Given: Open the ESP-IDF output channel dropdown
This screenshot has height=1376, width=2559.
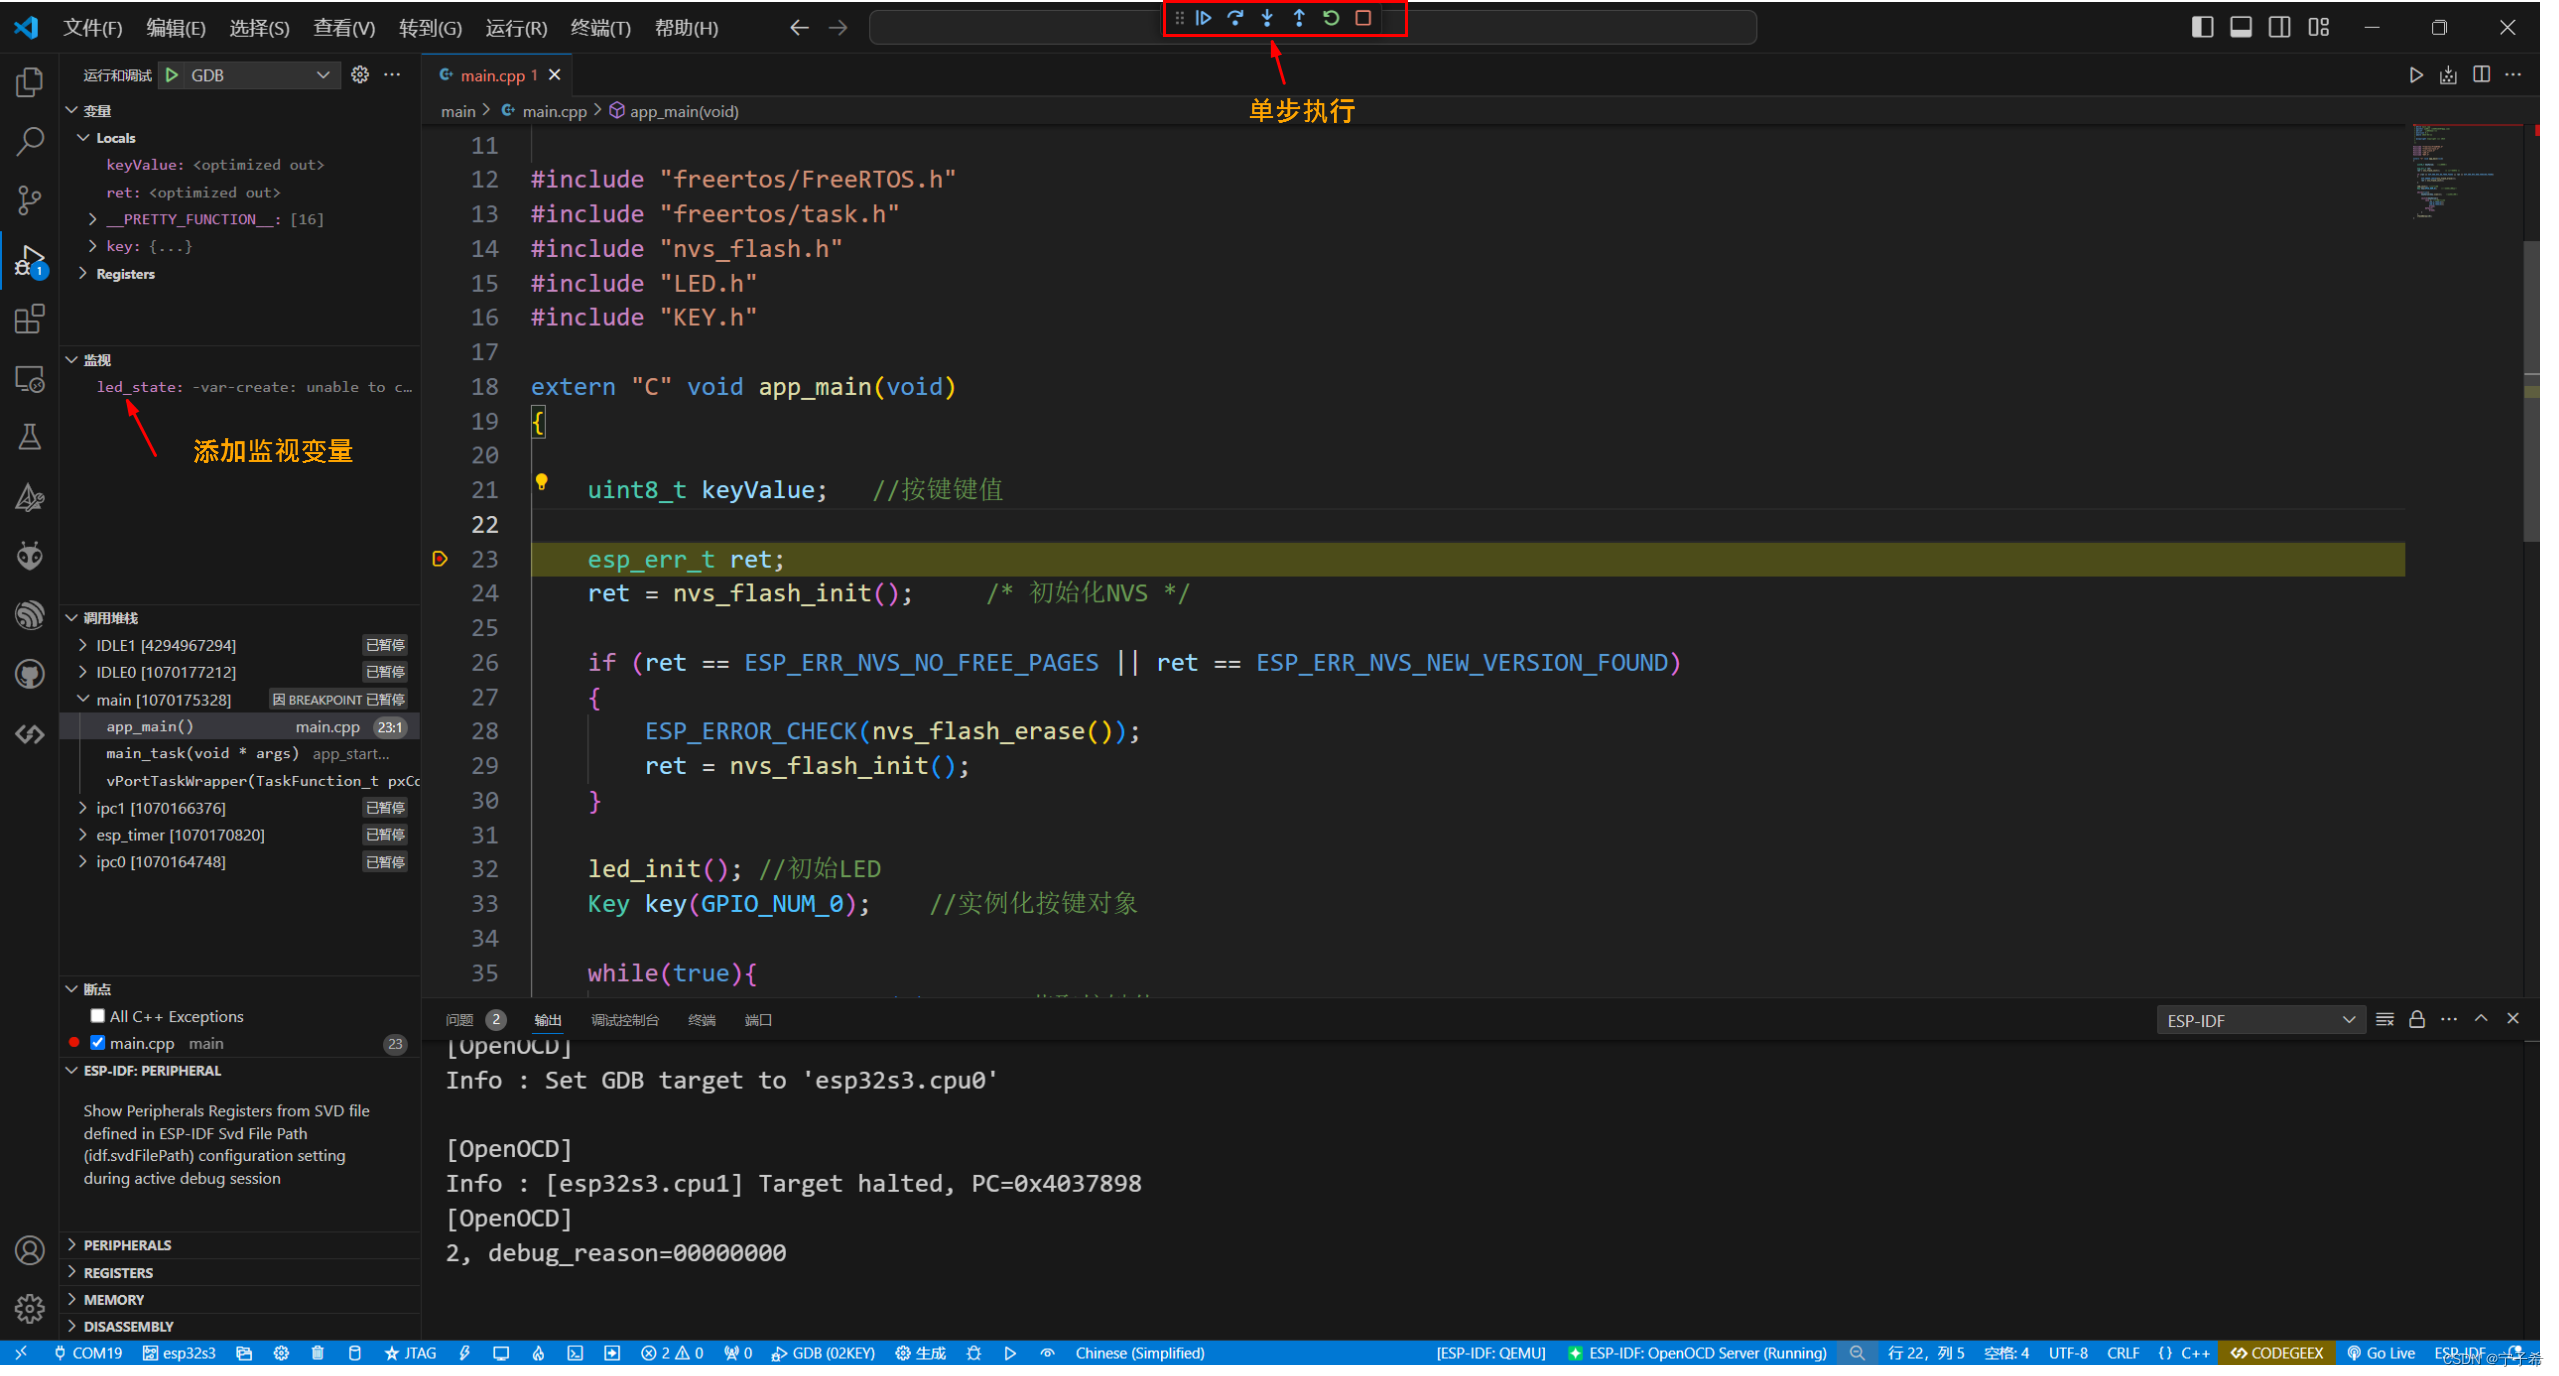Looking at the screenshot, I should (x=2260, y=1021).
